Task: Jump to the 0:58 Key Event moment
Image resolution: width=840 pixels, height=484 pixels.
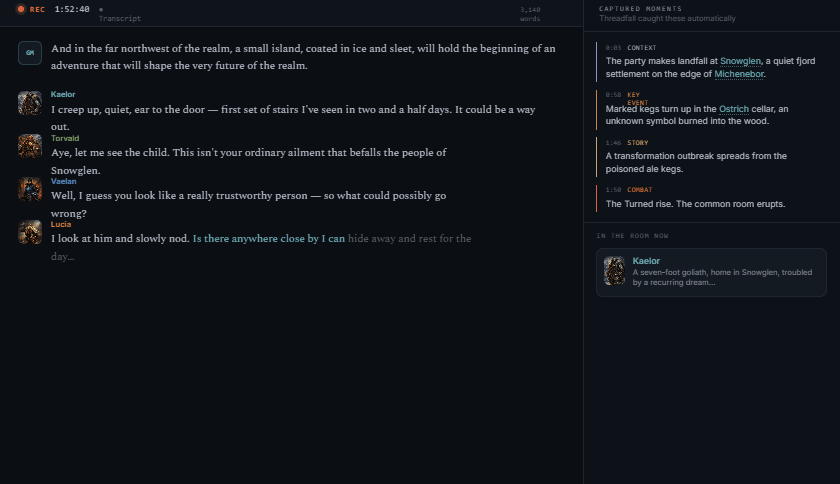Action: 711,109
